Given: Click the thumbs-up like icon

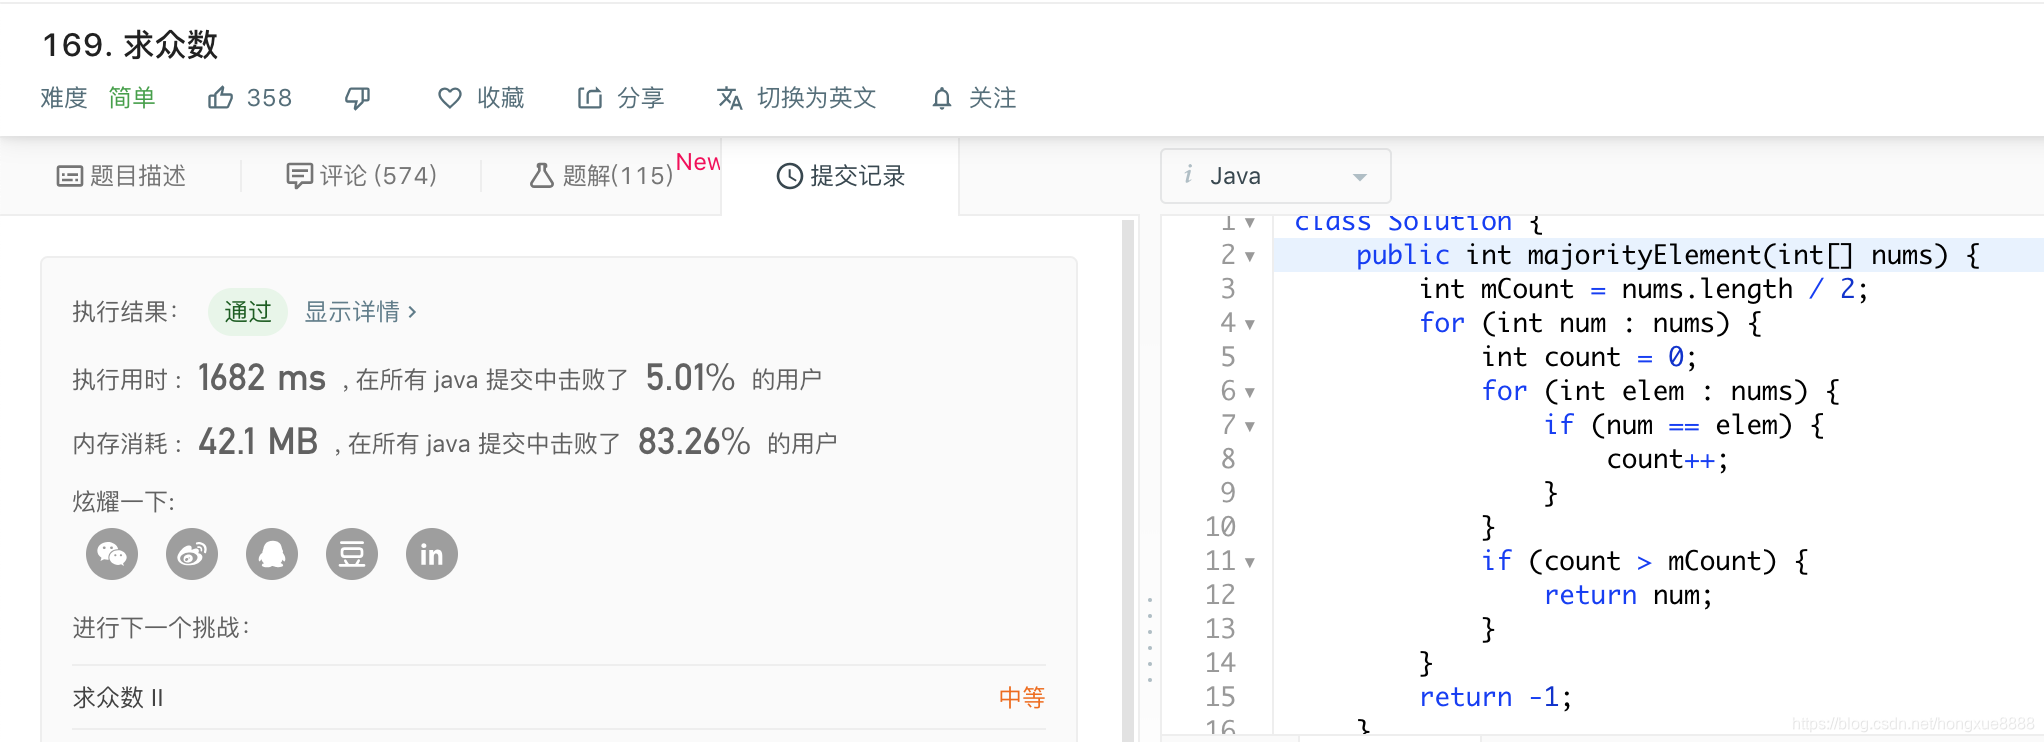Looking at the screenshot, I should click(220, 97).
